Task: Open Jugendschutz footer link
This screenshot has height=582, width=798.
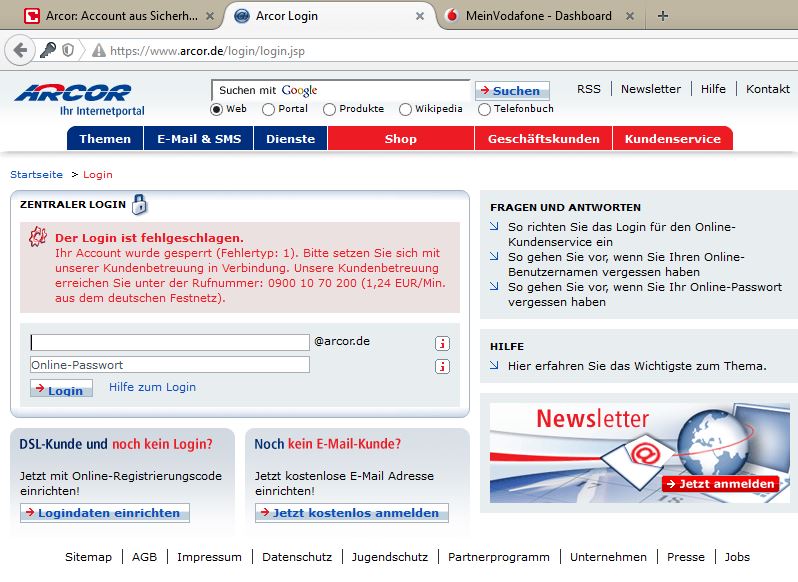Action: tap(390, 557)
